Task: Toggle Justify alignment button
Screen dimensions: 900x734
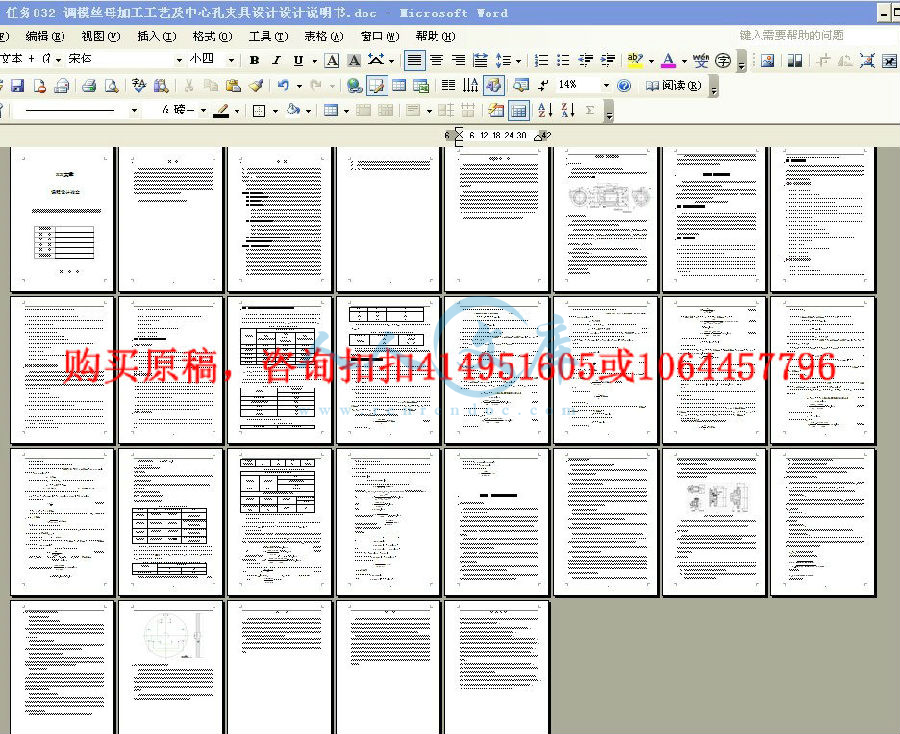Action: tap(414, 60)
